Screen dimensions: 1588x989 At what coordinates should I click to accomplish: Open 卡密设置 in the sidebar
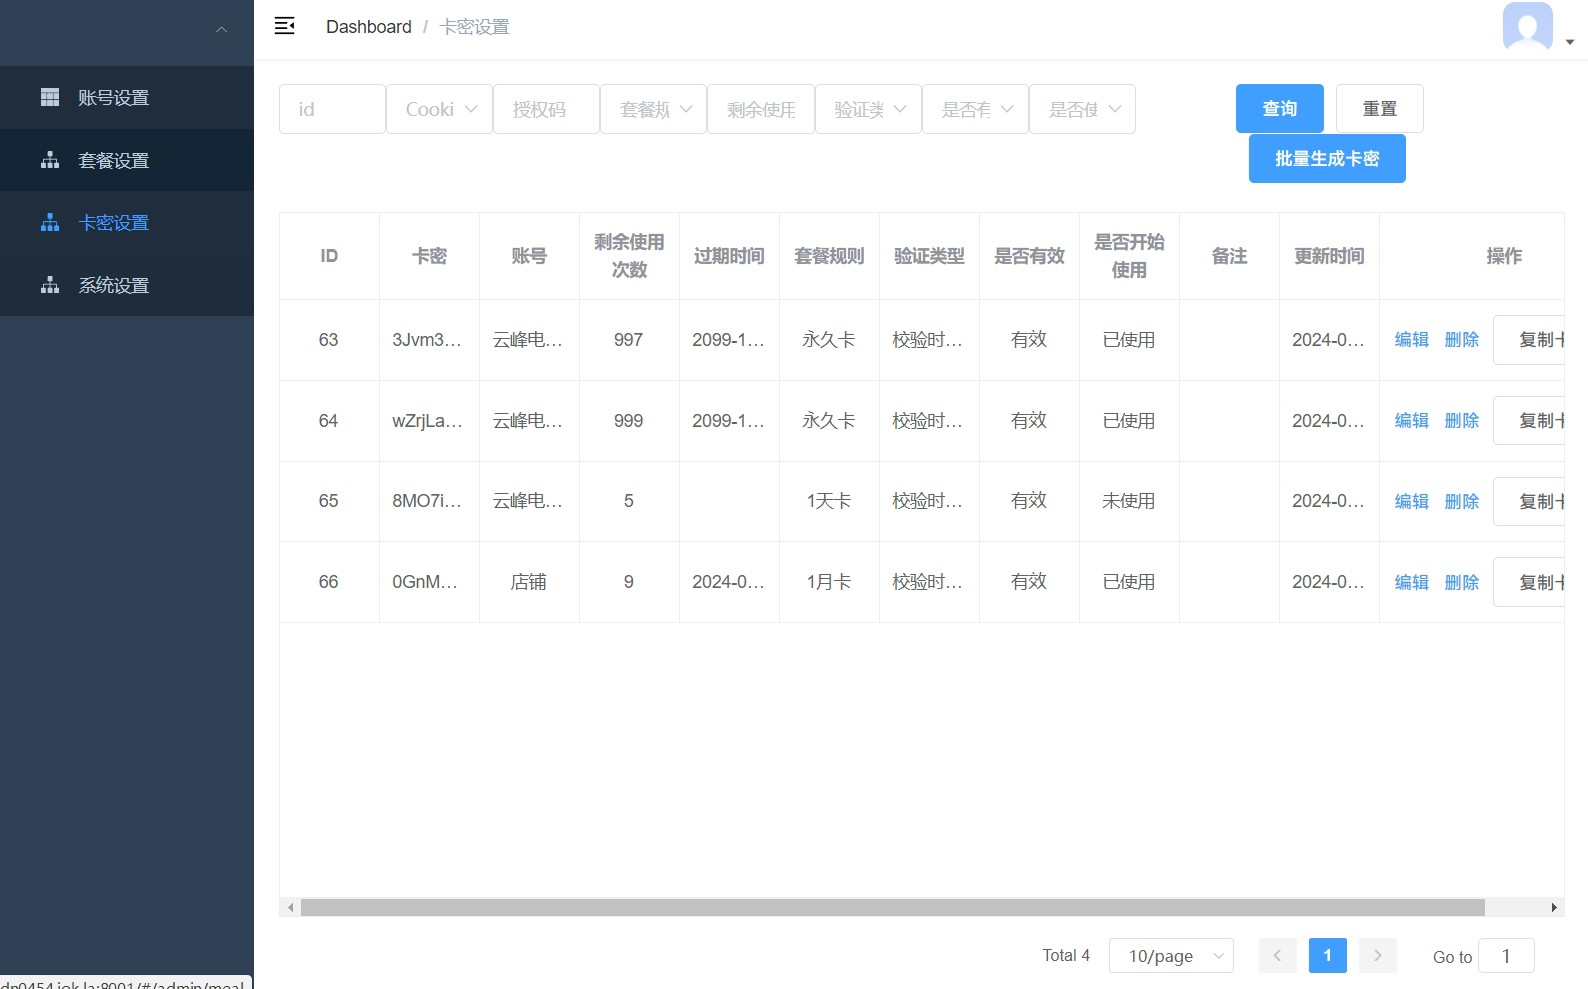click(114, 223)
